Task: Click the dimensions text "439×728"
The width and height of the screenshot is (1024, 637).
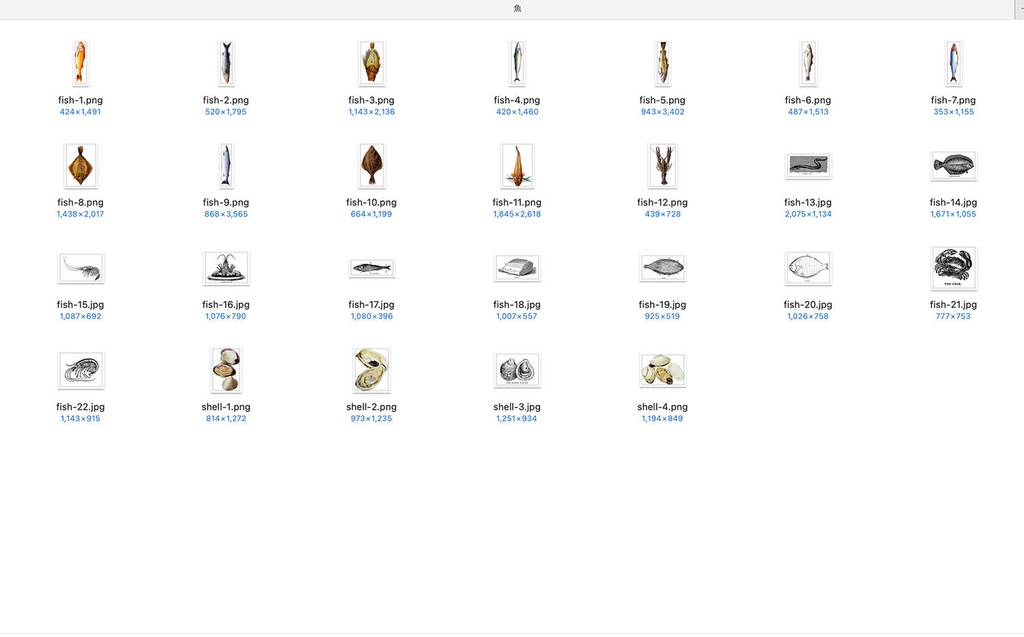Action: pos(662,214)
